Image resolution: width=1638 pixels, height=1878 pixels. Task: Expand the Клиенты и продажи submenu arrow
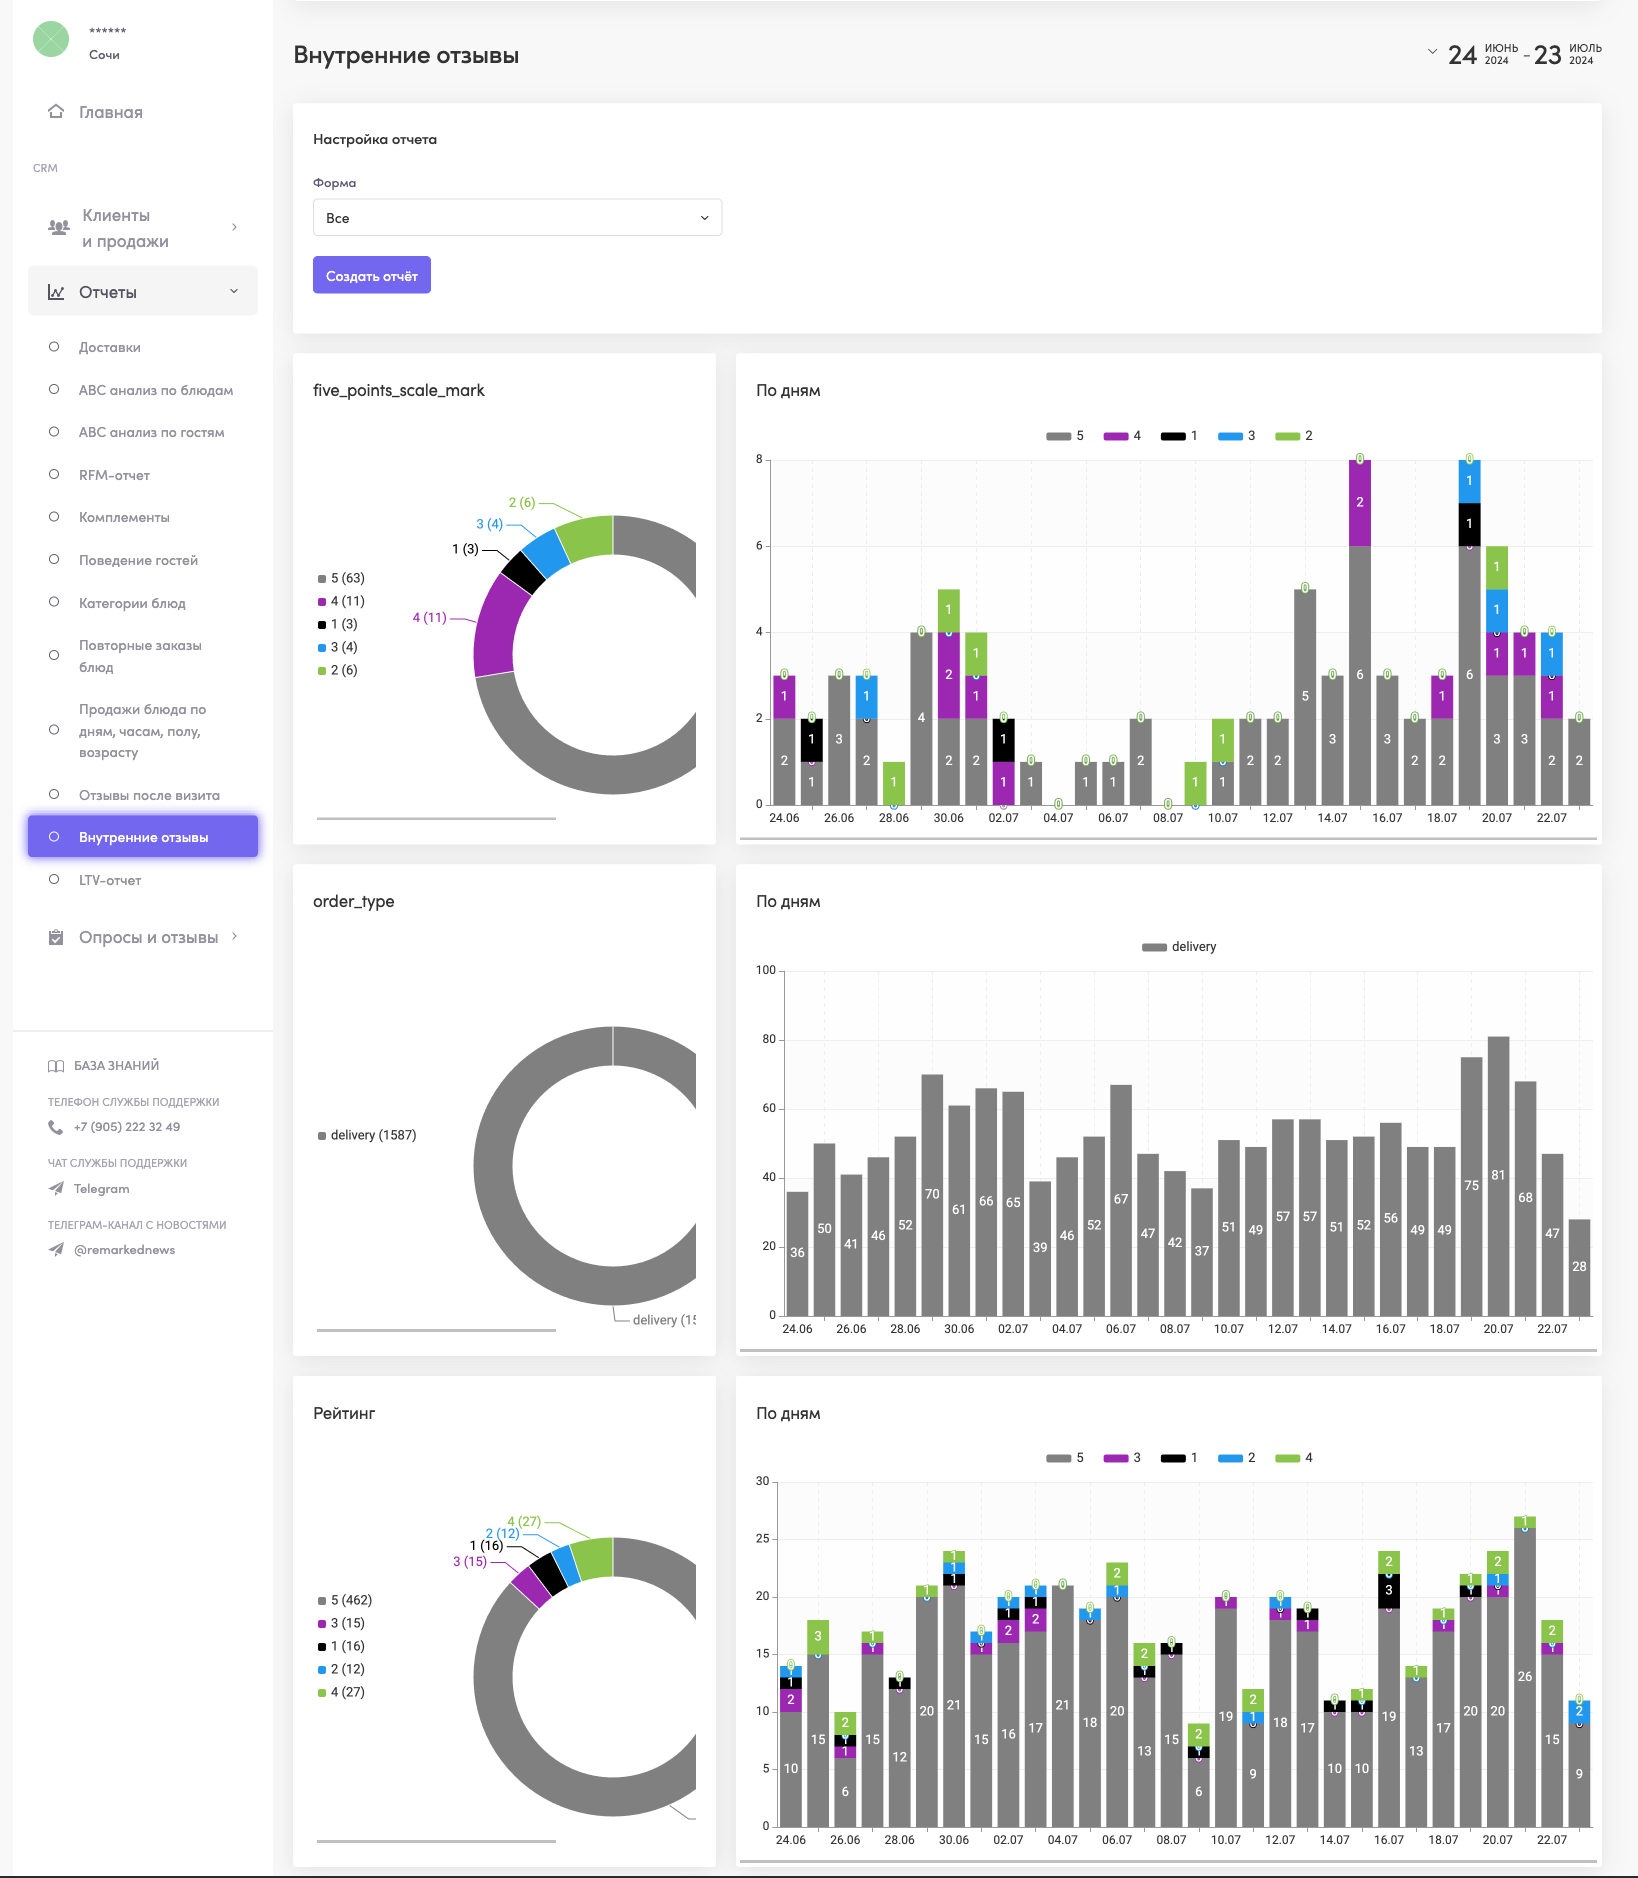(235, 227)
